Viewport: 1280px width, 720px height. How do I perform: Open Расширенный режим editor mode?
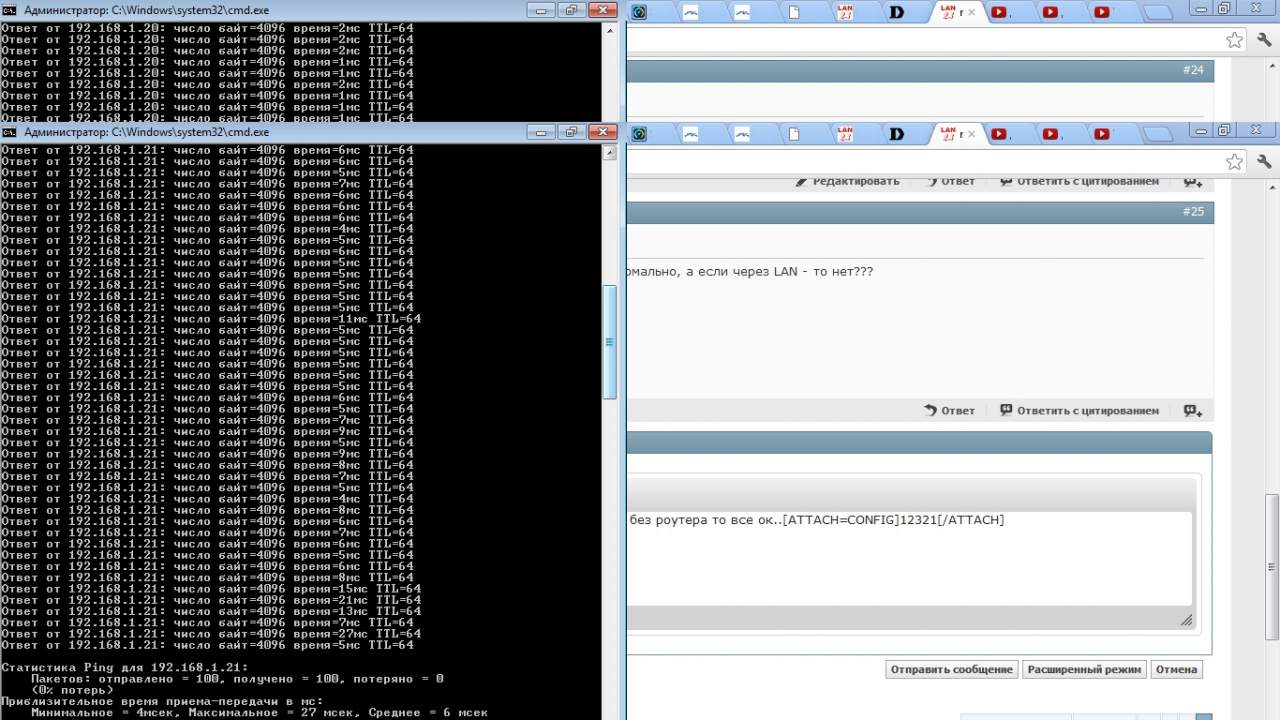1084,670
